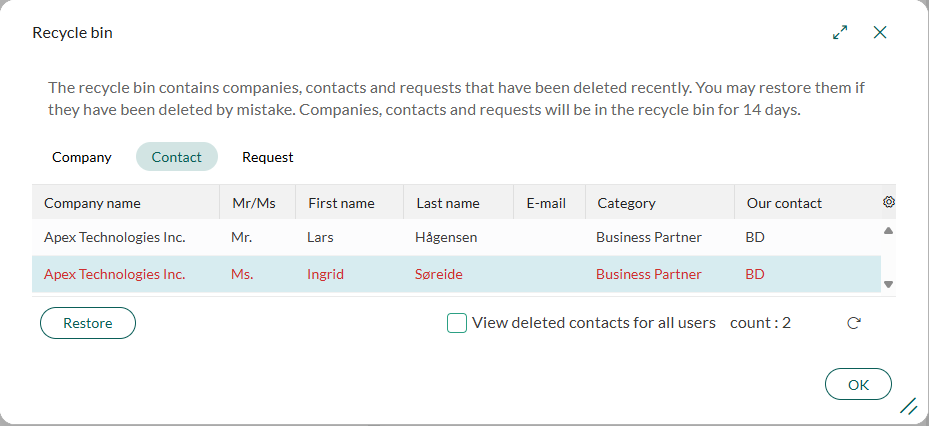Expand the Recycle bin dialog to full size
Viewport: 929px width, 426px height.
(840, 32)
